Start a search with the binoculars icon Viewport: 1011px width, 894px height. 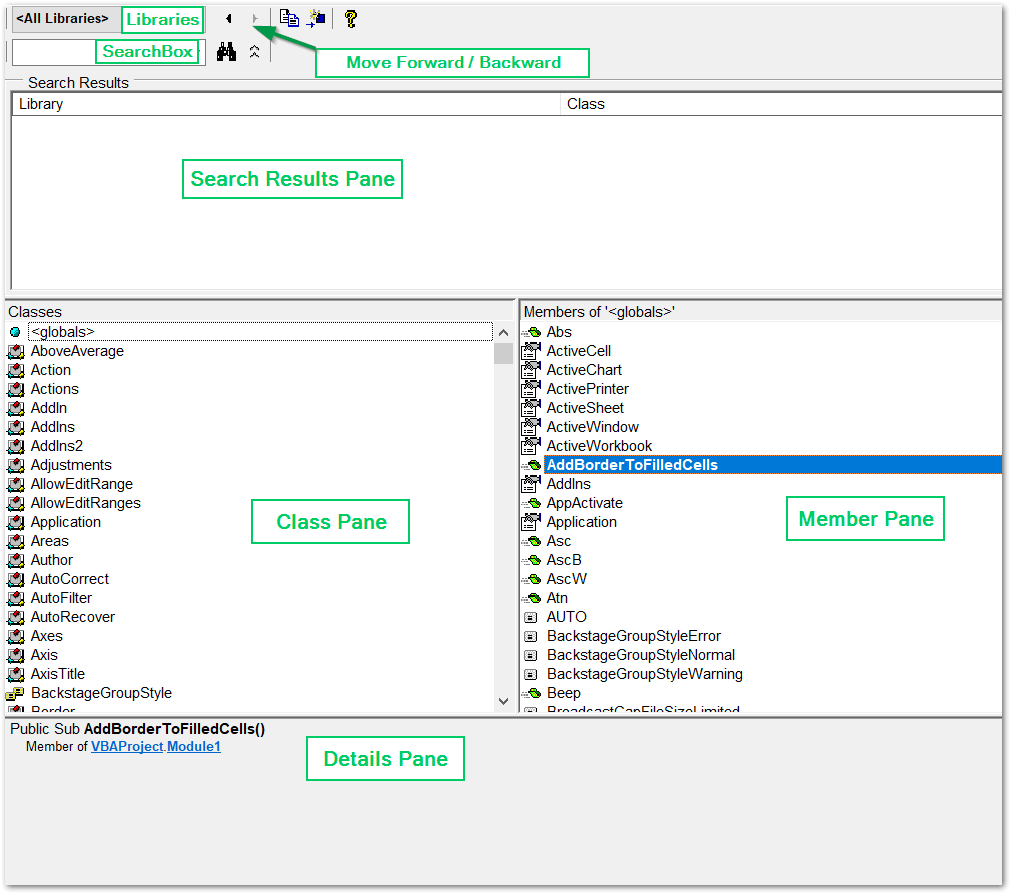tap(226, 51)
